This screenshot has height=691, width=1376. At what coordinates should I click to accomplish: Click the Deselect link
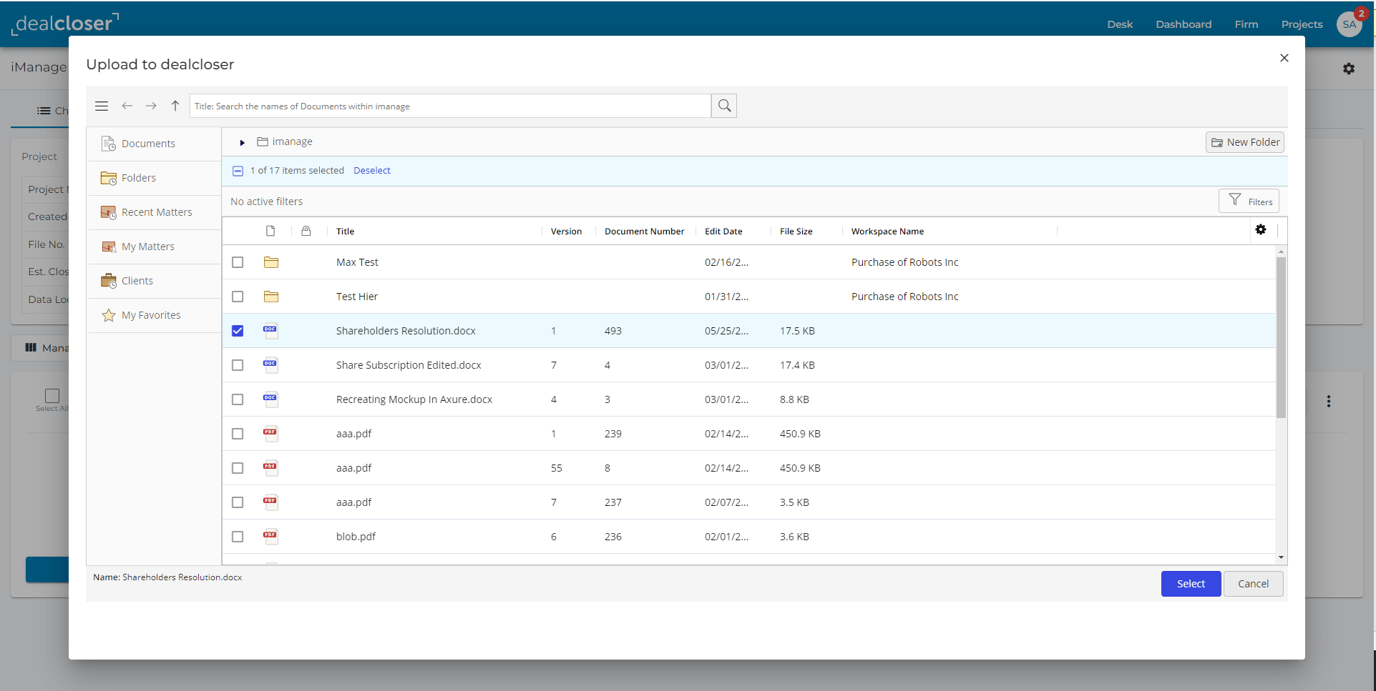[x=372, y=170]
